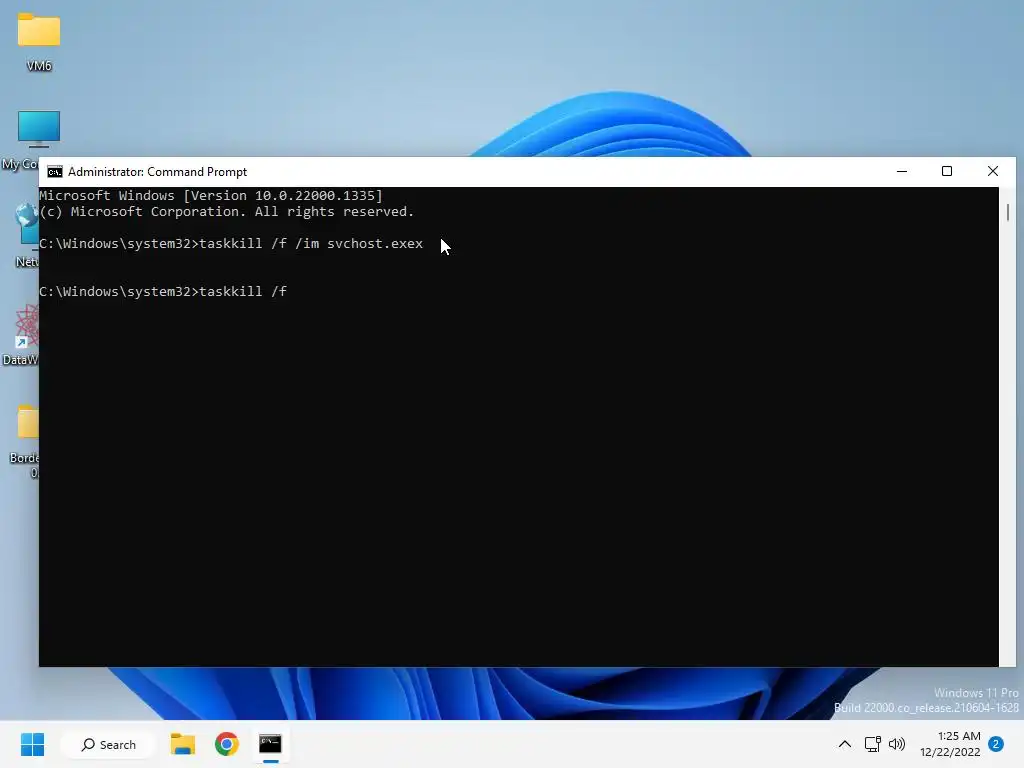The image size is (1024, 768).
Task: Open the Windows Start menu
Action: [32, 744]
